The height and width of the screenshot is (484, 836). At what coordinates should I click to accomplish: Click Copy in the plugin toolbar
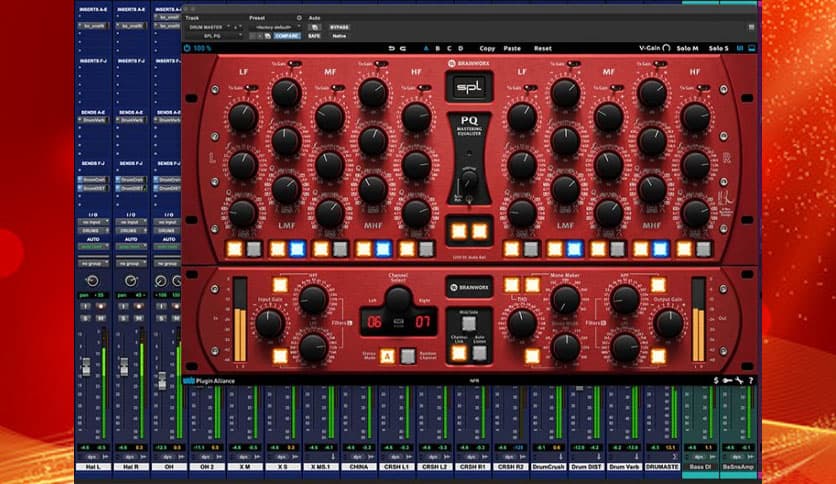coord(487,48)
